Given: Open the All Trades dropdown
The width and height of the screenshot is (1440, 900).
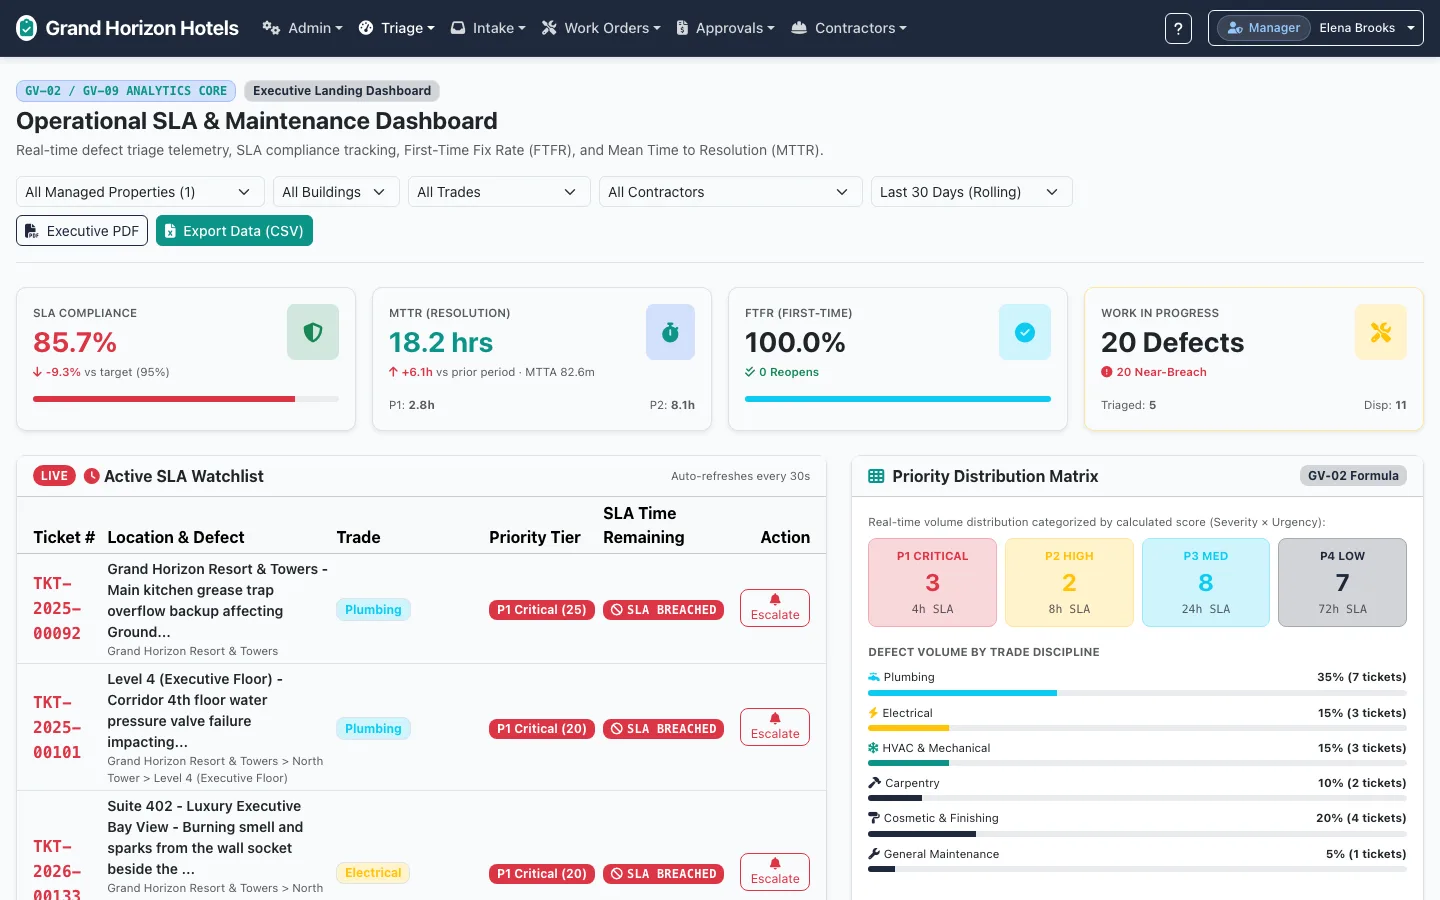Looking at the screenshot, I should click(x=499, y=192).
